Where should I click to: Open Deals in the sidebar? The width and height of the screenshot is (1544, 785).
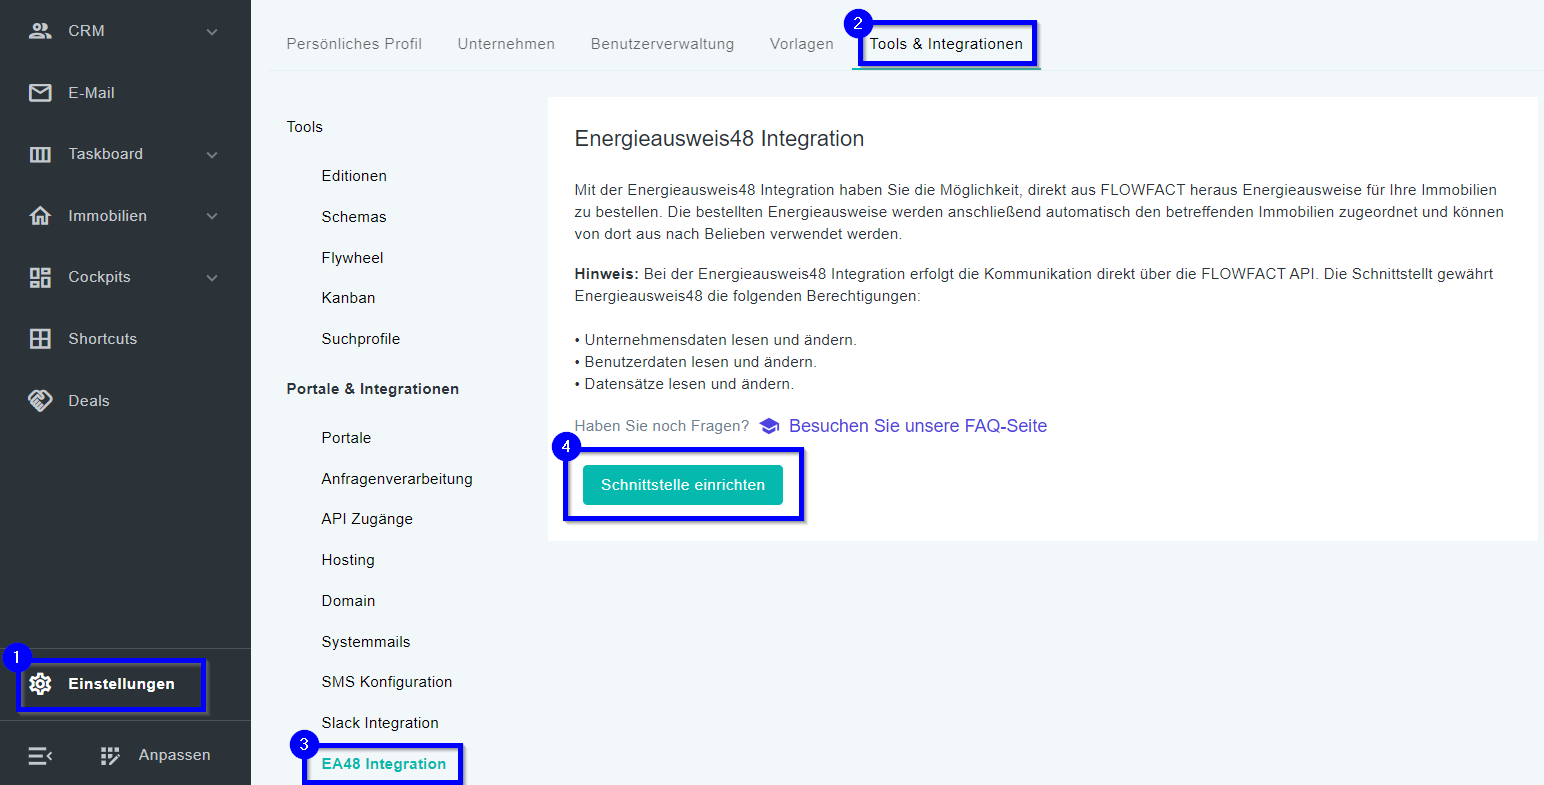coord(88,401)
